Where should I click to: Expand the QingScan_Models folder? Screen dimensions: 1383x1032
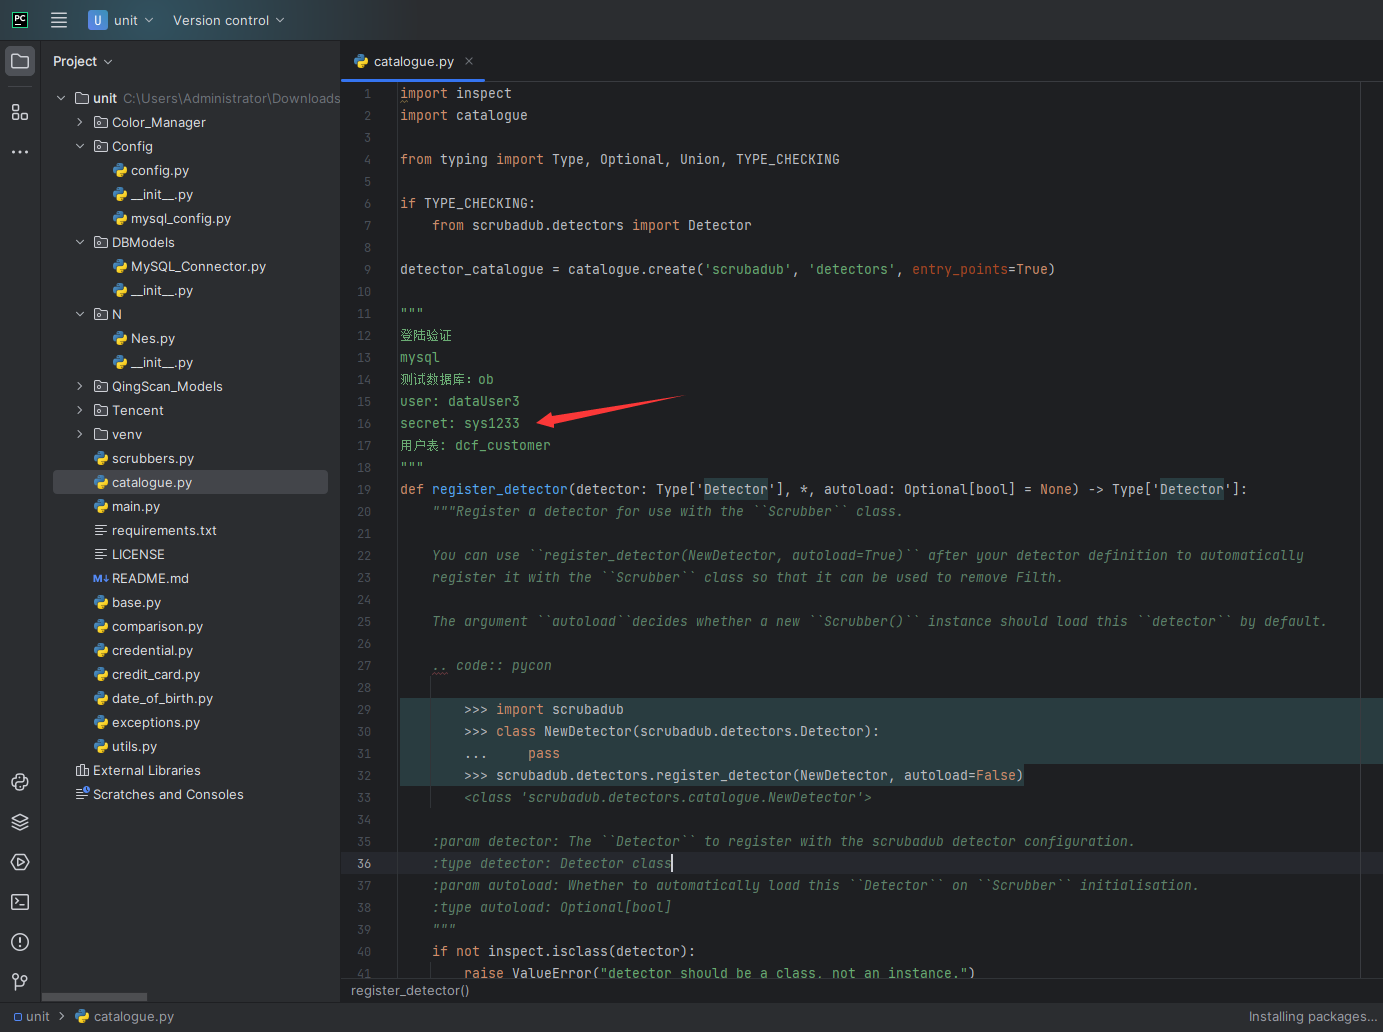click(x=80, y=386)
